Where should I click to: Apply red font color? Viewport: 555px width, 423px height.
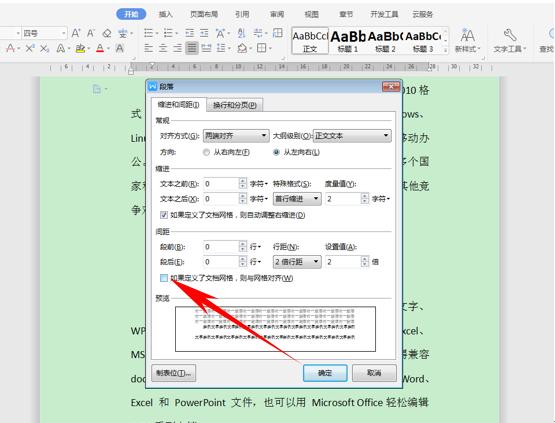pos(100,48)
